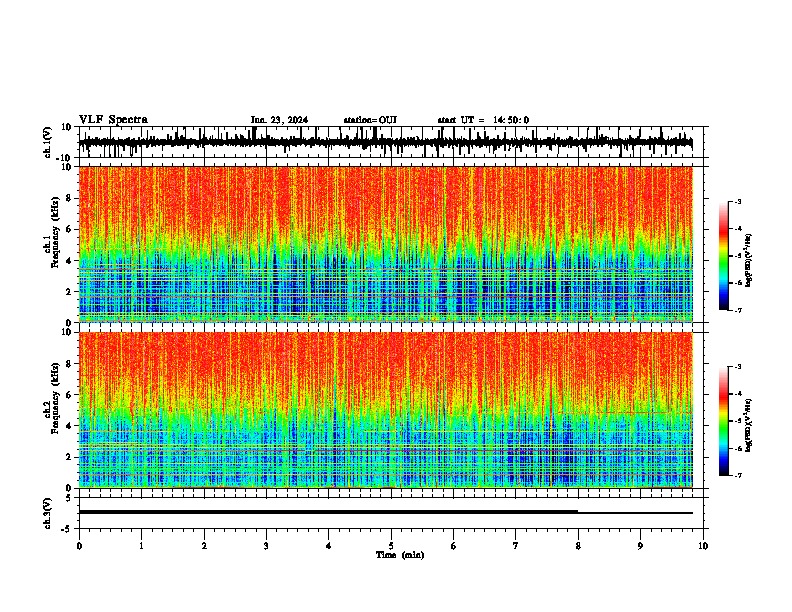Click the ch.1 colorbar units label
Screen dimensions: 792x612
[749, 261]
